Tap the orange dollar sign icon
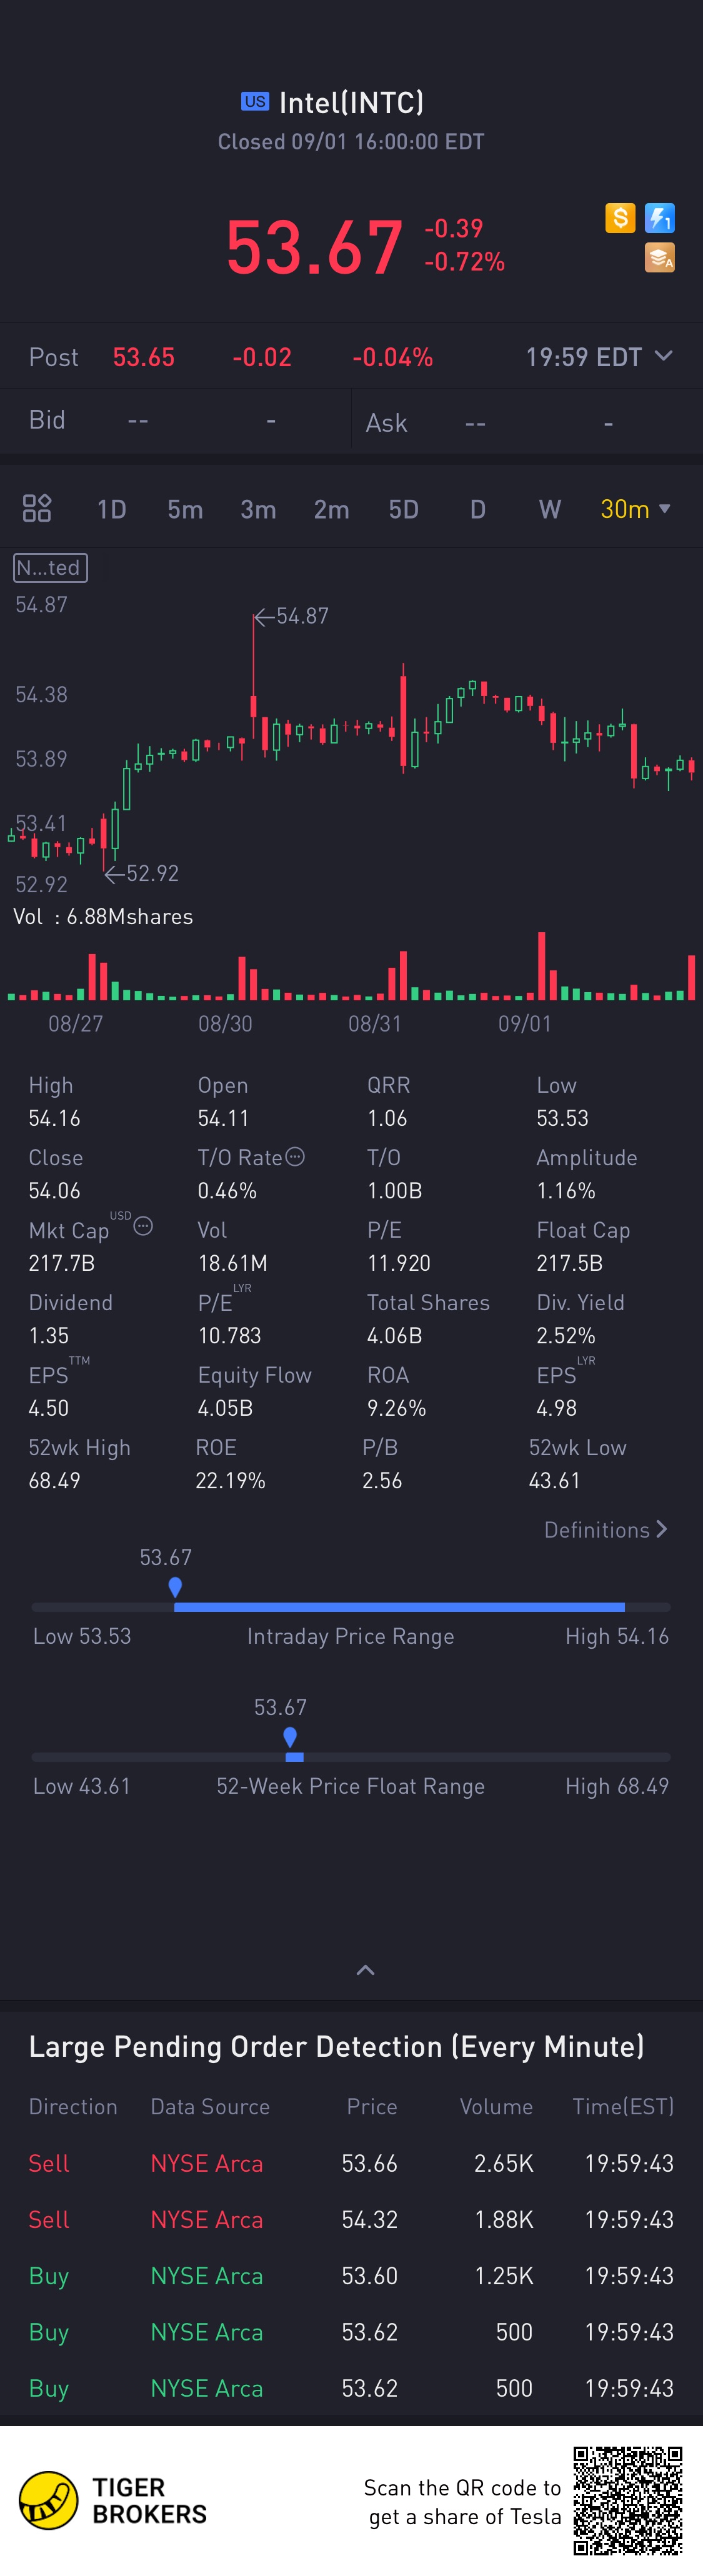703x2576 pixels. click(620, 218)
